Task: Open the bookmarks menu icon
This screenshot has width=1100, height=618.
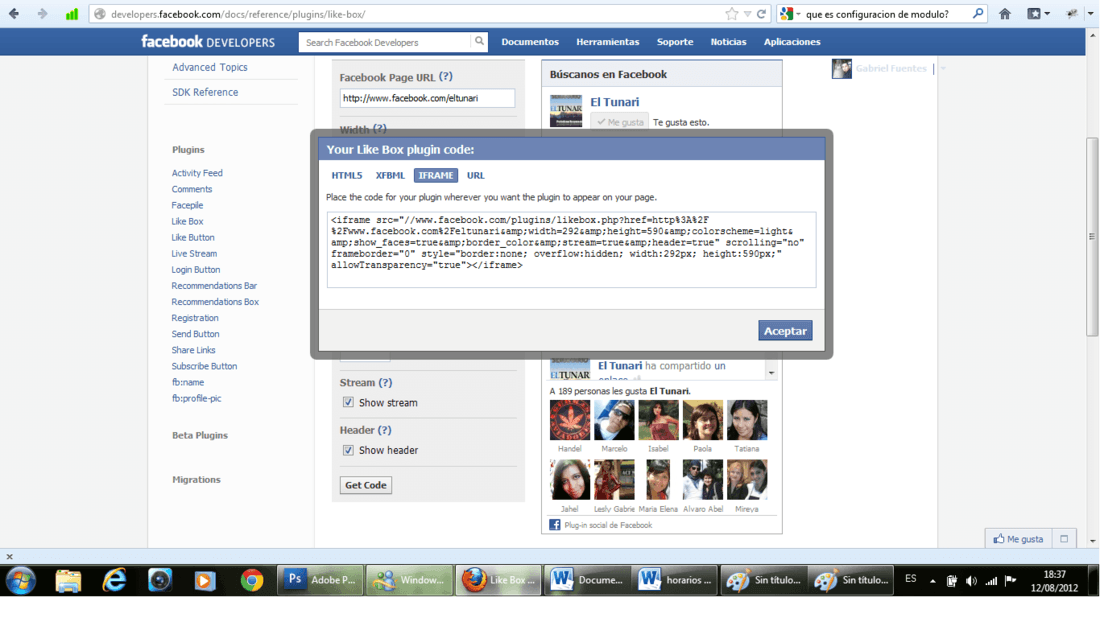Action: point(1034,13)
